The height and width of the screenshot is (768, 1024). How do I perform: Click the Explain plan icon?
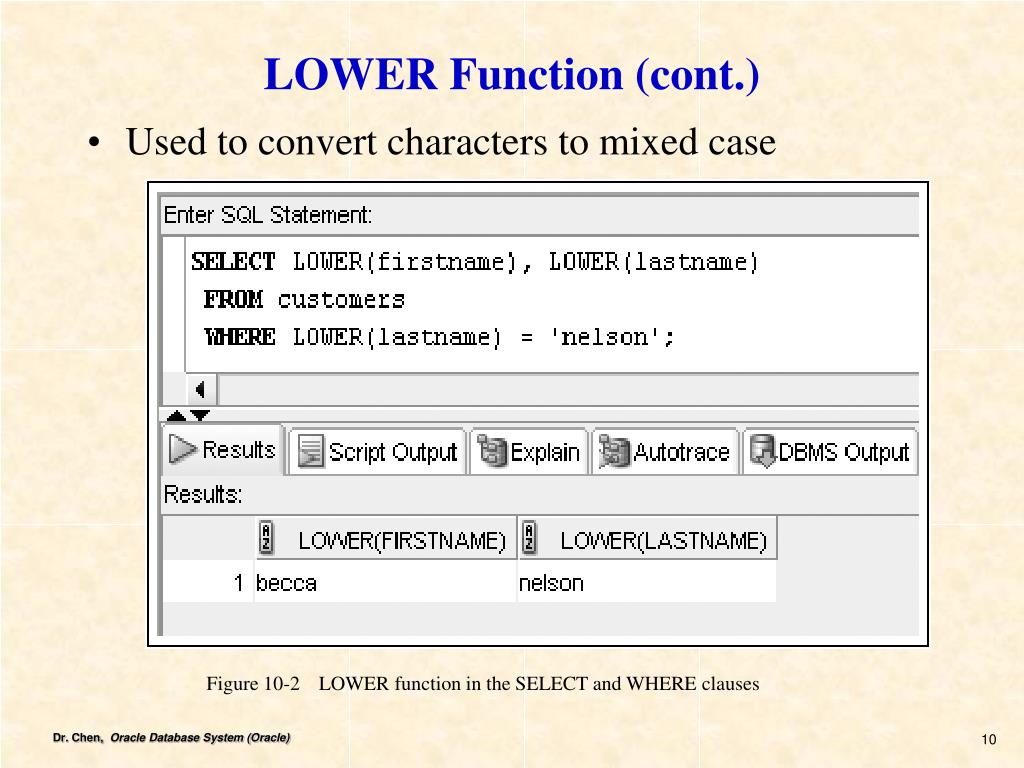(492, 451)
